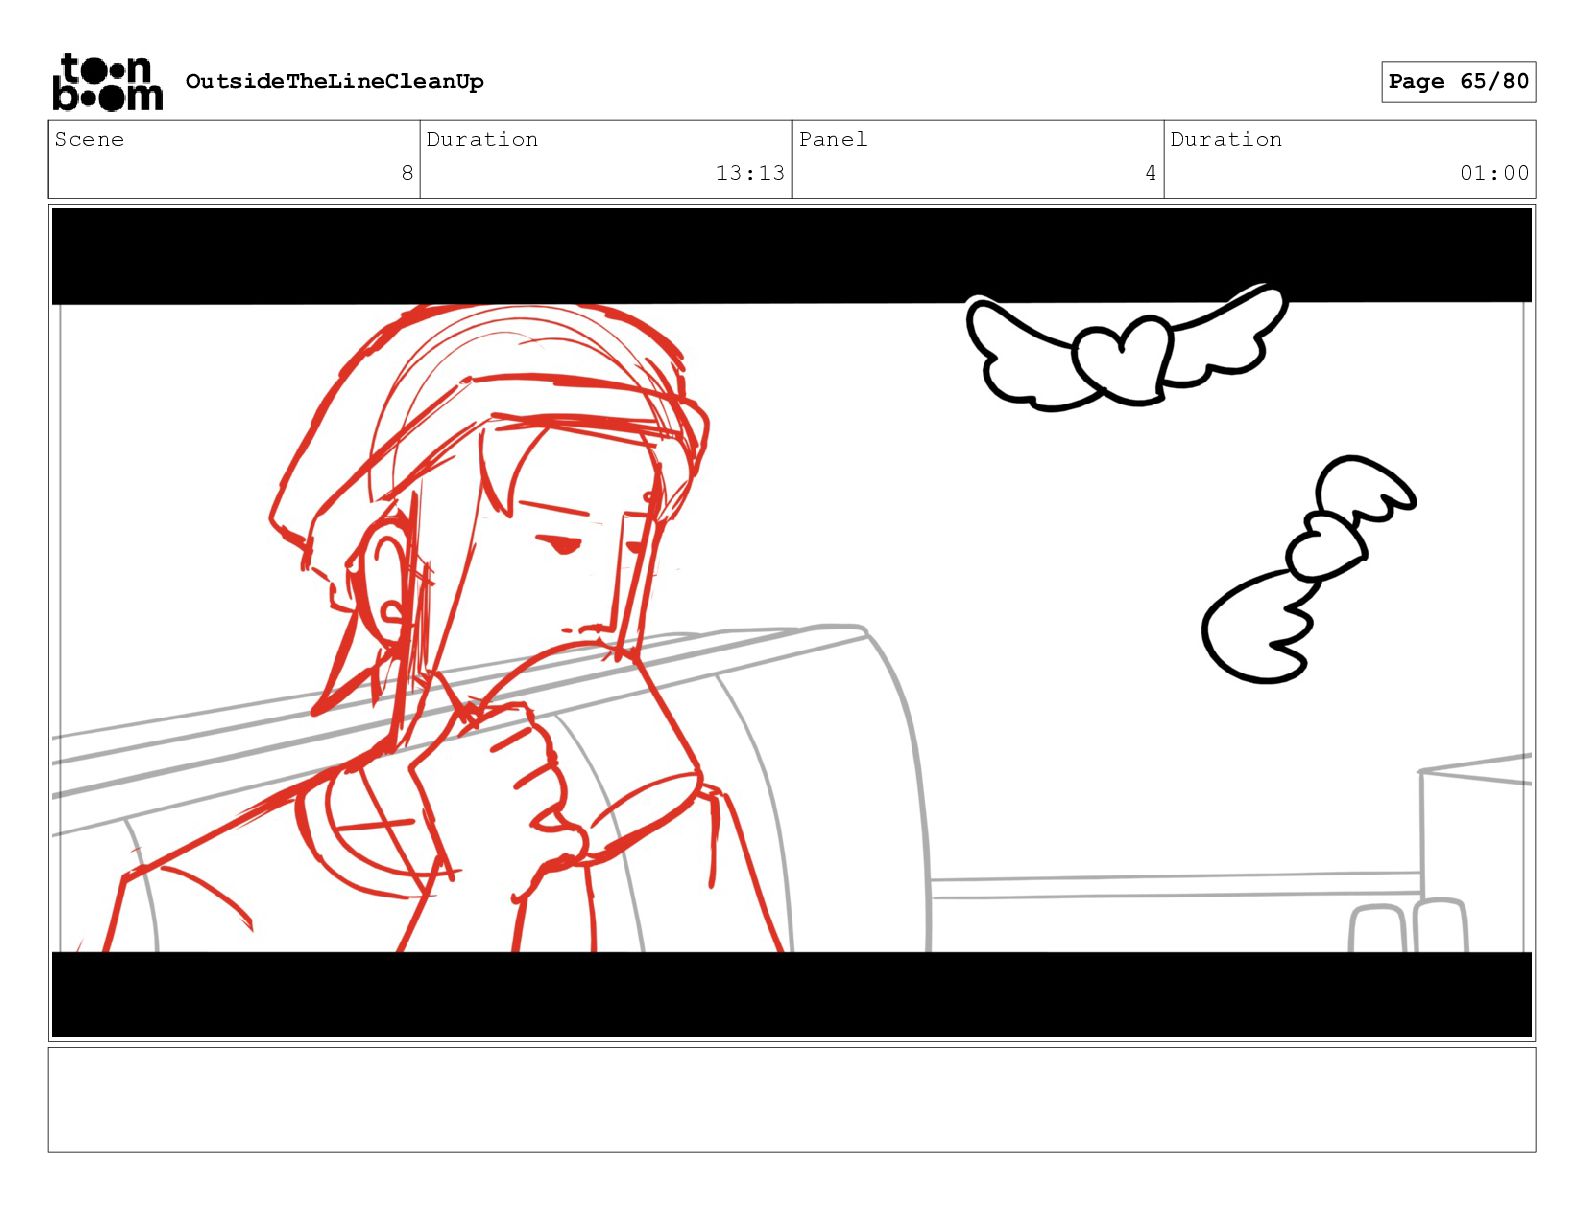1584x1224 pixels.
Task: Click the storyboard panel drawing thumbnail
Action: pyautogui.click(x=792, y=623)
